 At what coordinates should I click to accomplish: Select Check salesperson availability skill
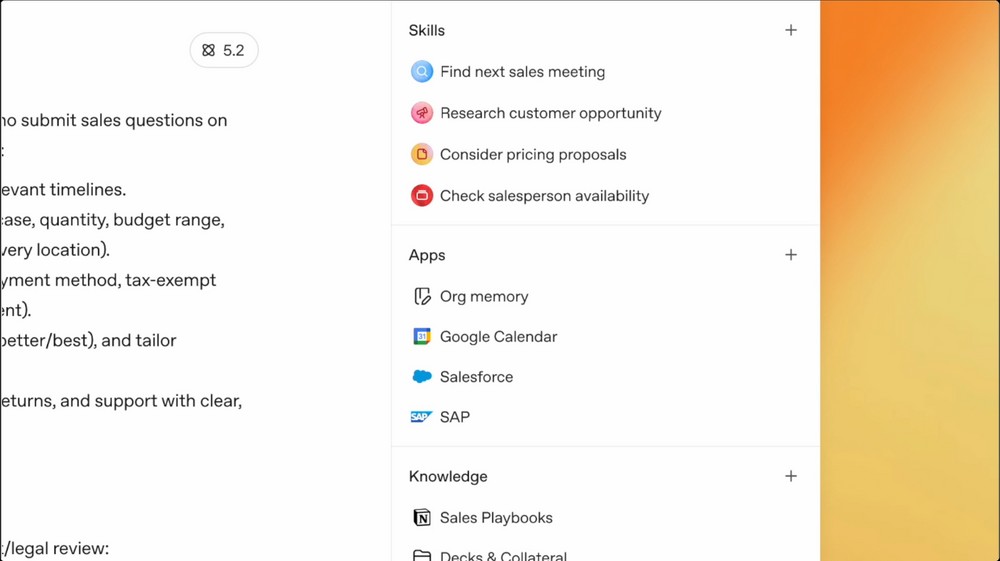(544, 196)
